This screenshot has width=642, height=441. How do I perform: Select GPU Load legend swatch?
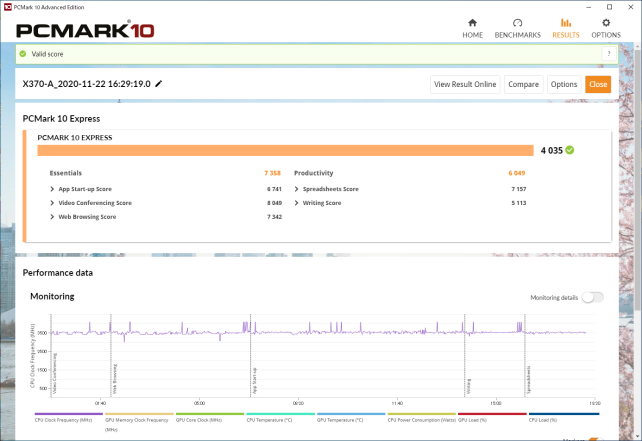492,414
